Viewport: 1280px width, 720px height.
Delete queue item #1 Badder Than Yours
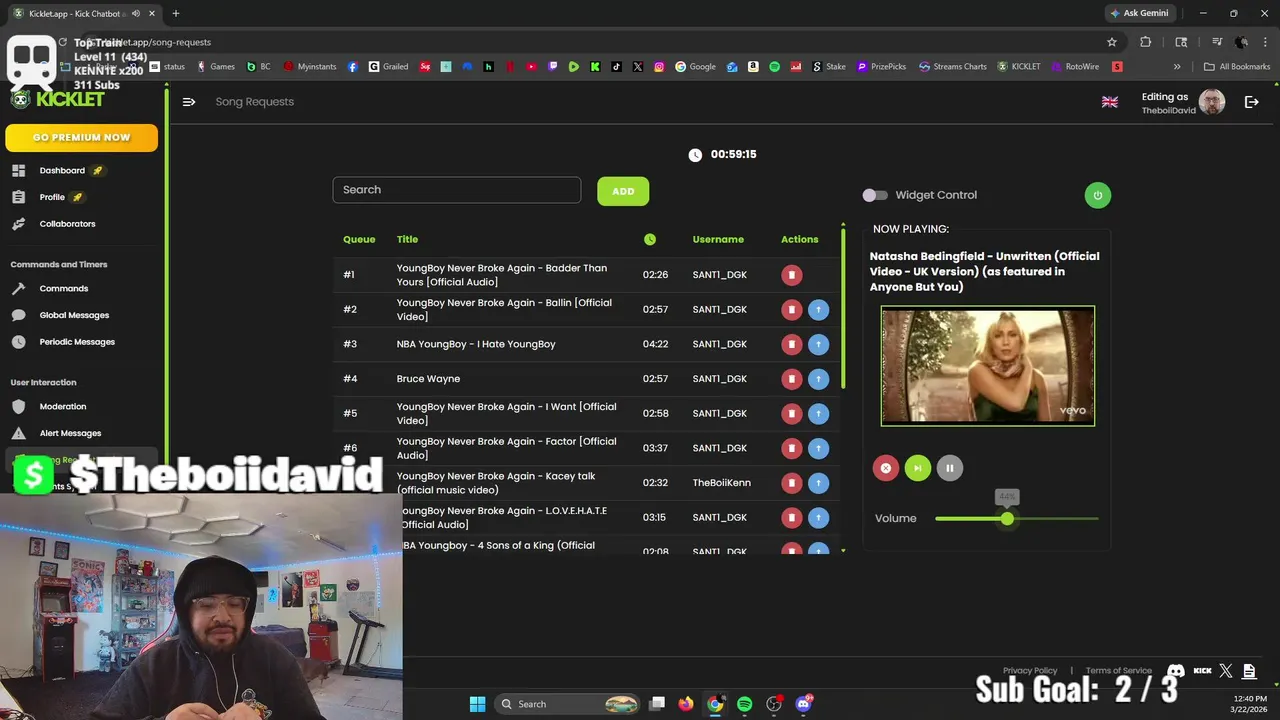(x=791, y=275)
